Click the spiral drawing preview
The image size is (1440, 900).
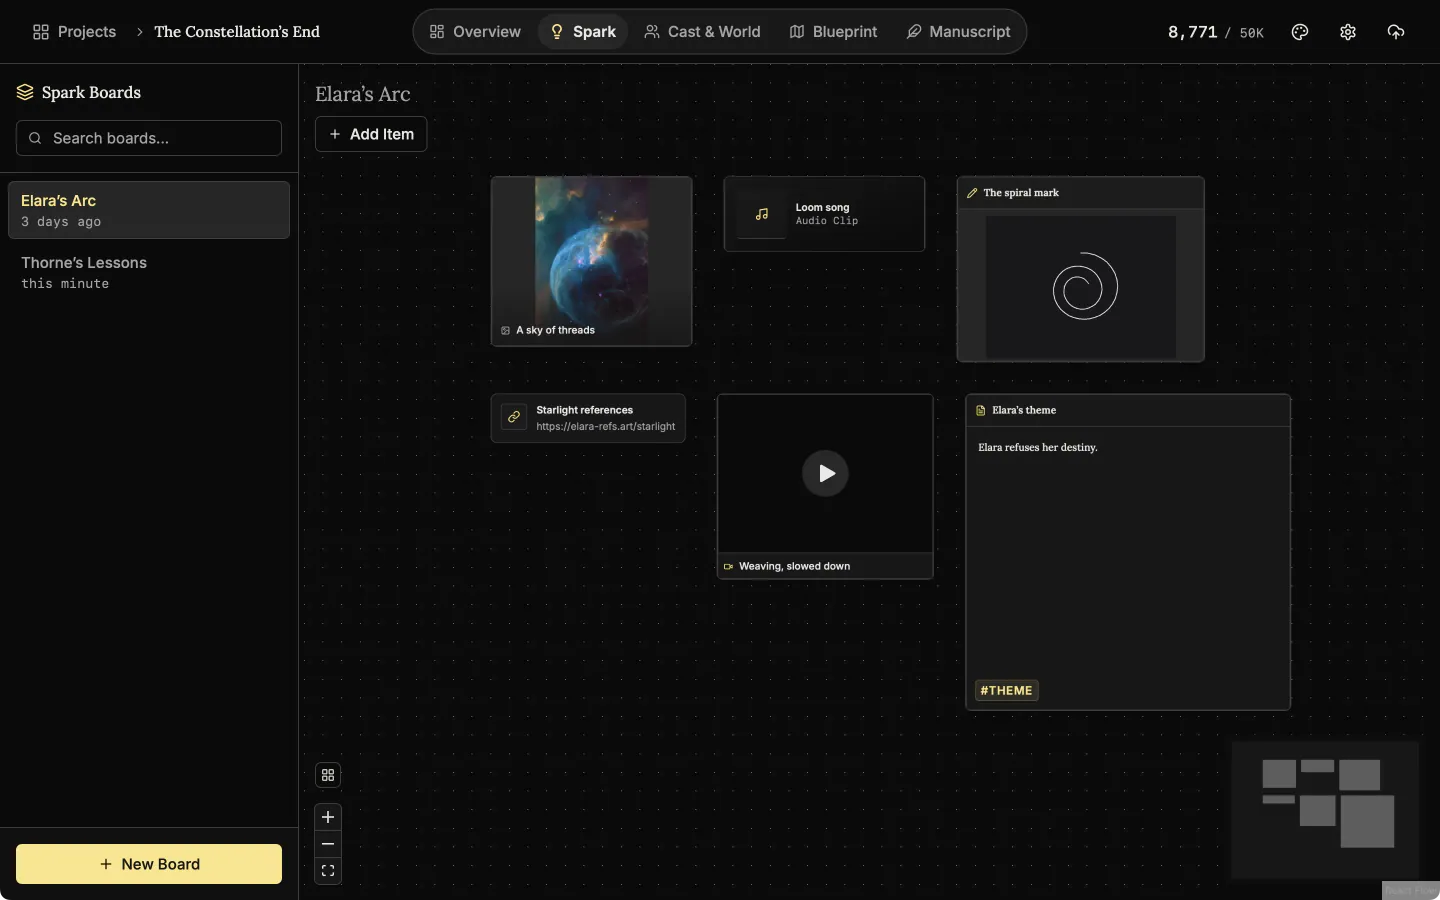[x=1081, y=287]
